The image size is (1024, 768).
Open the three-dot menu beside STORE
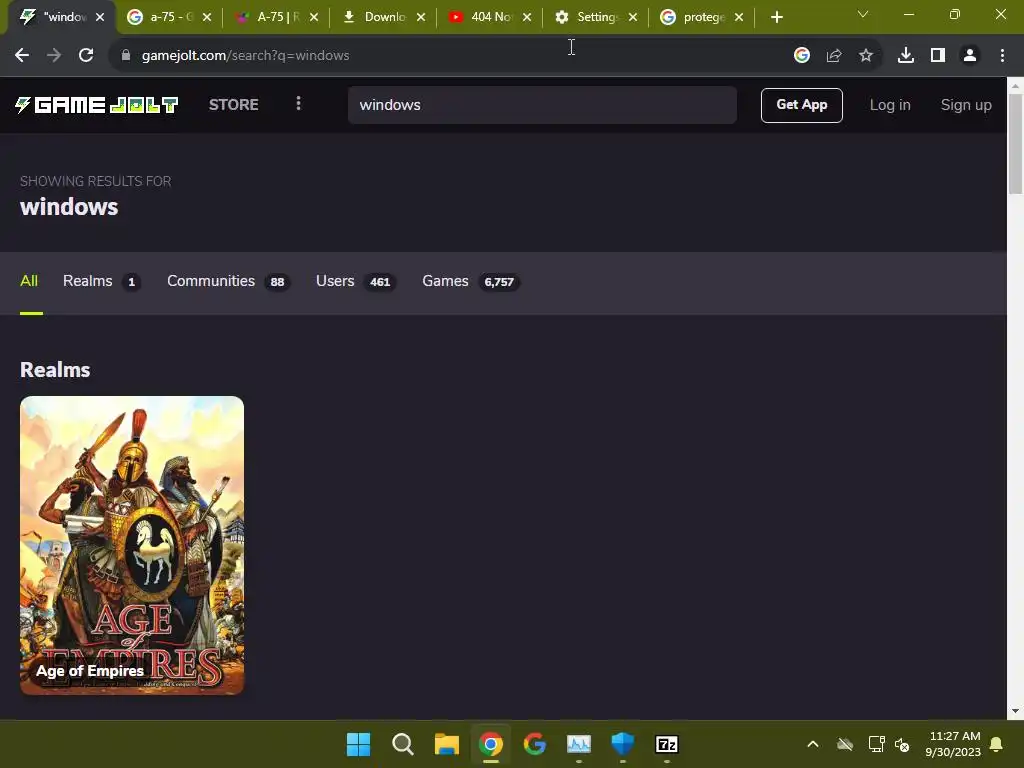click(298, 104)
